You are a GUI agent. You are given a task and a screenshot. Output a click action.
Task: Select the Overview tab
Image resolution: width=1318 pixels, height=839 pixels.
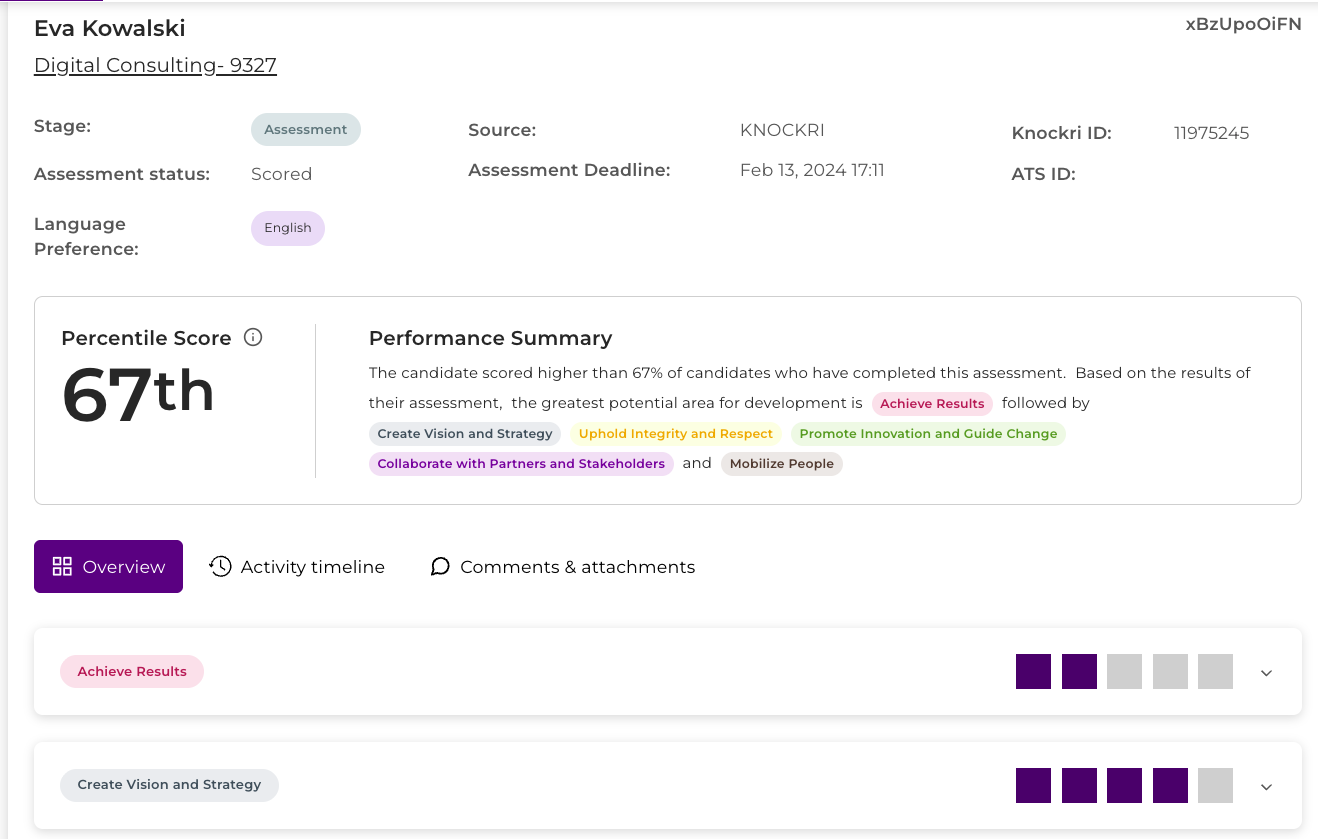pos(108,567)
